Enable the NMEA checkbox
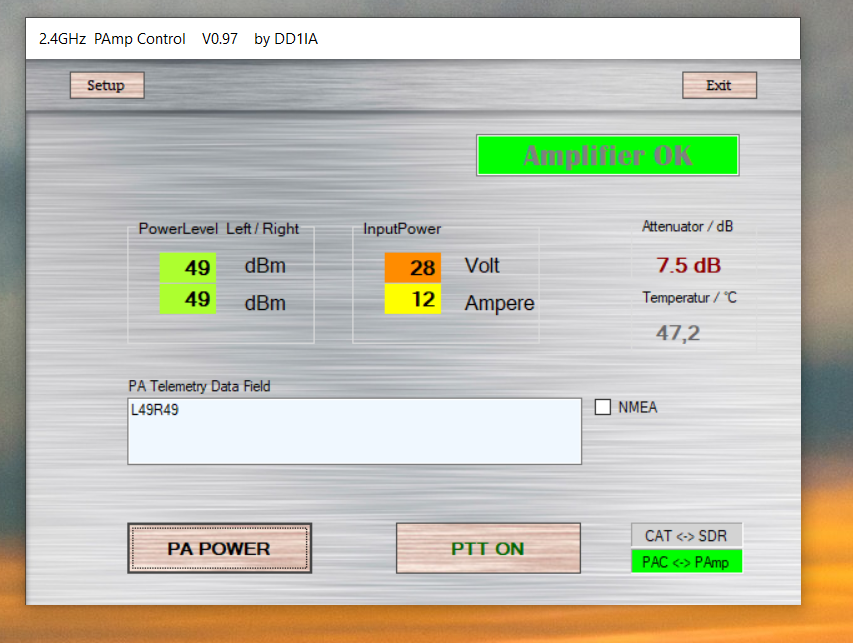 [603, 407]
